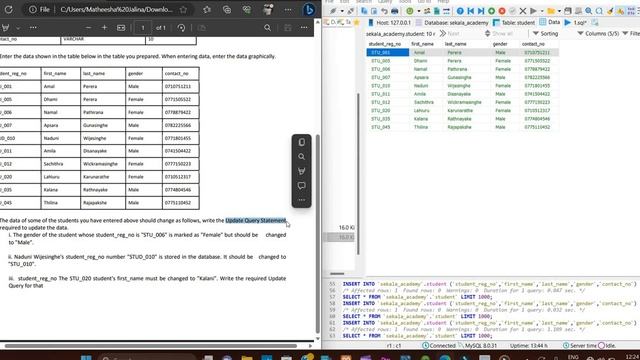This screenshot has height=360, width=640.
Task: Open the run query dropdown arrow
Action: (542, 11)
